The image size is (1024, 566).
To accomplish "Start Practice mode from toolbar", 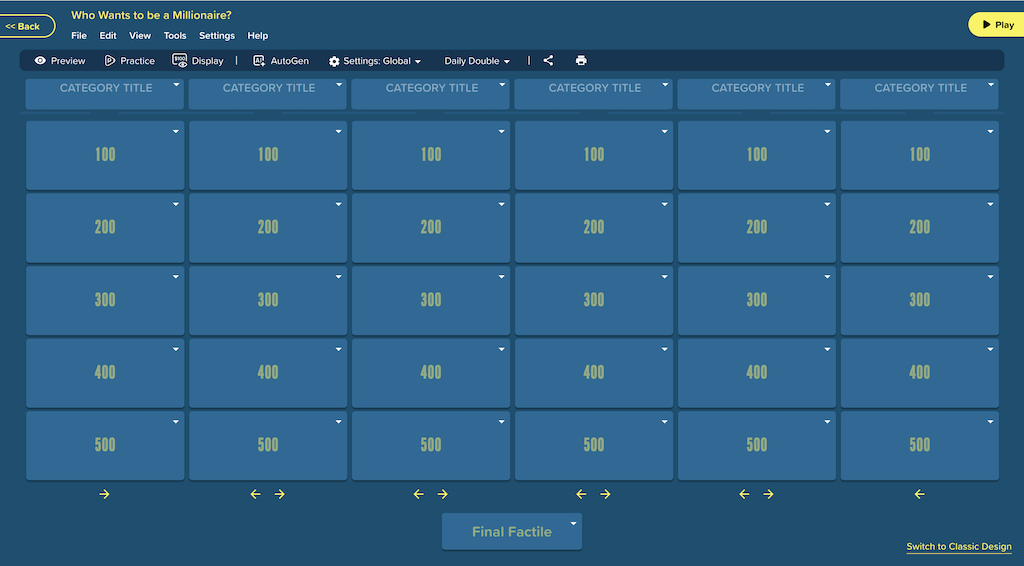I will coord(129,61).
